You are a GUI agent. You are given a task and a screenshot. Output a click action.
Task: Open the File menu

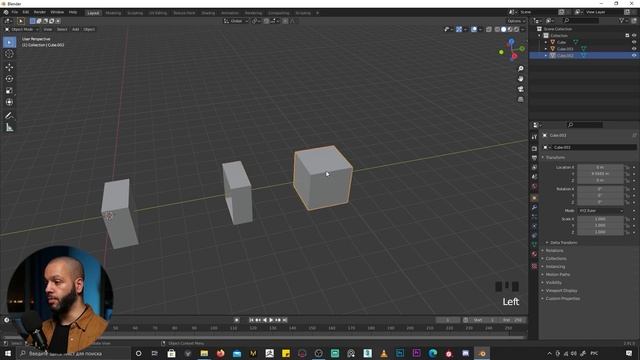[x=15, y=12]
